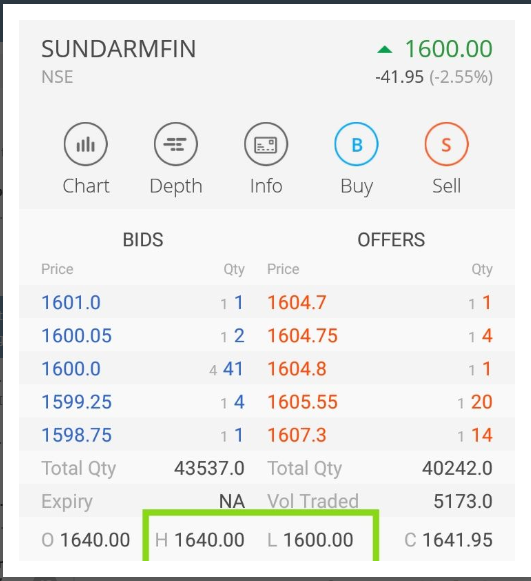This screenshot has width=531, height=581.
Task: Tap the orange S Sell icon
Action: [x=447, y=144]
